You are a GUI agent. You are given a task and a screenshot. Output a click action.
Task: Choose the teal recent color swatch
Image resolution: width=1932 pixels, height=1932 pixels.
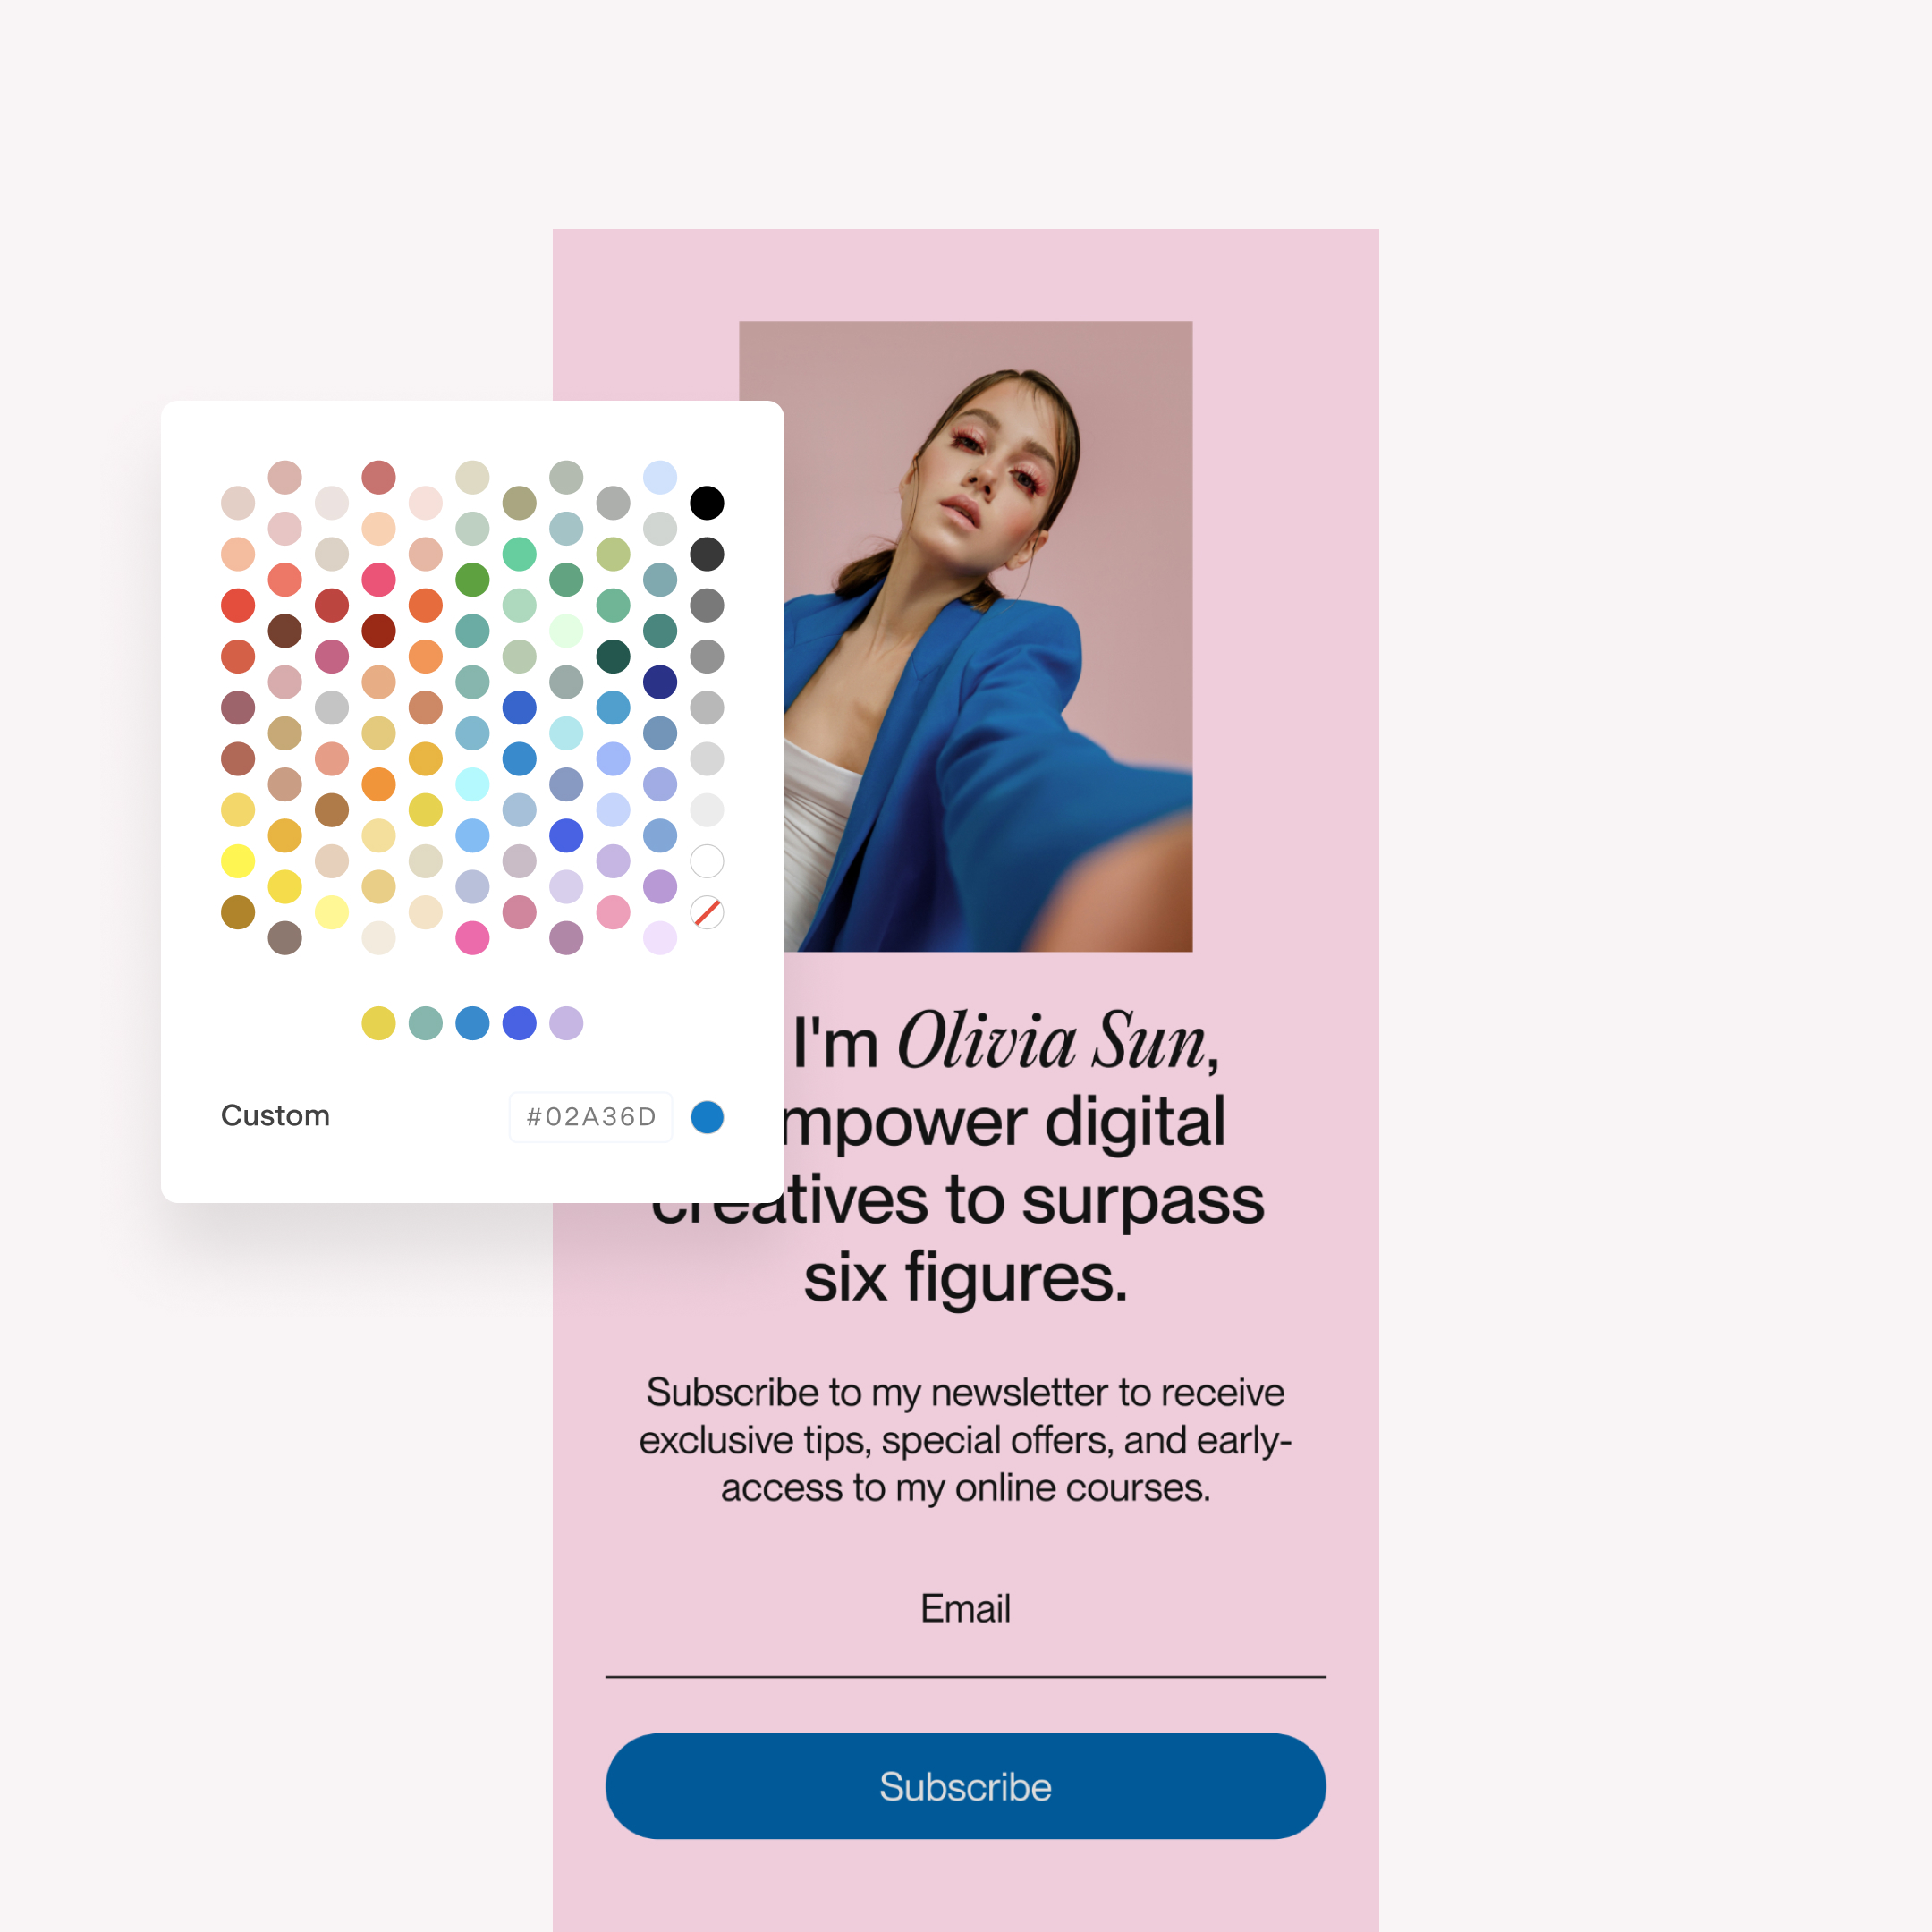(x=425, y=1023)
